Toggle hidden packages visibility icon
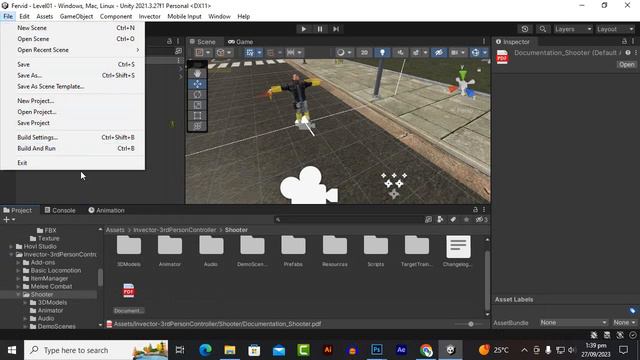This screenshot has width=640, height=360. coord(481,220)
